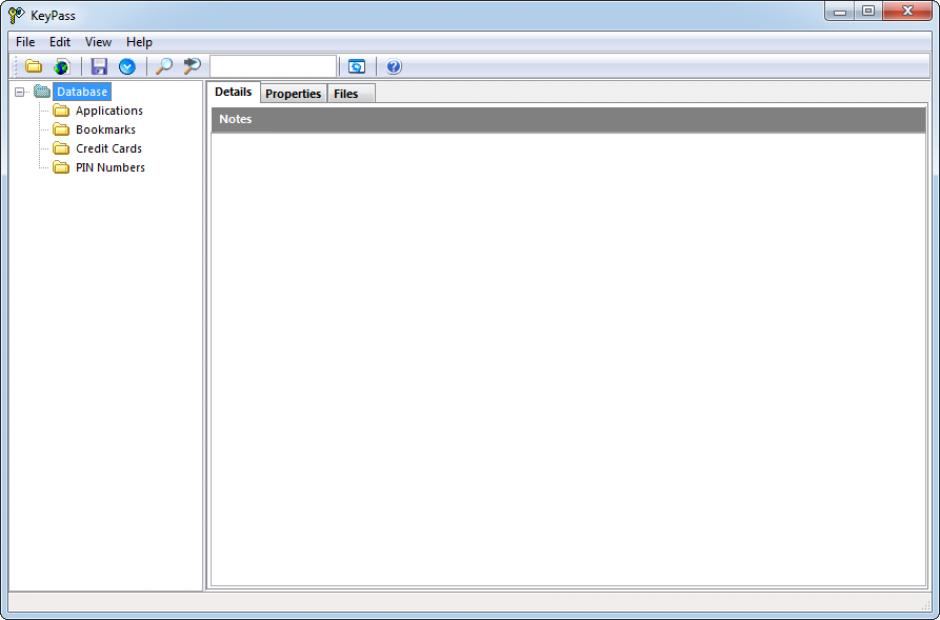The width and height of the screenshot is (940, 620).
Task: Click inside the Notes text area
Action: pyautogui.click(x=568, y=359)
